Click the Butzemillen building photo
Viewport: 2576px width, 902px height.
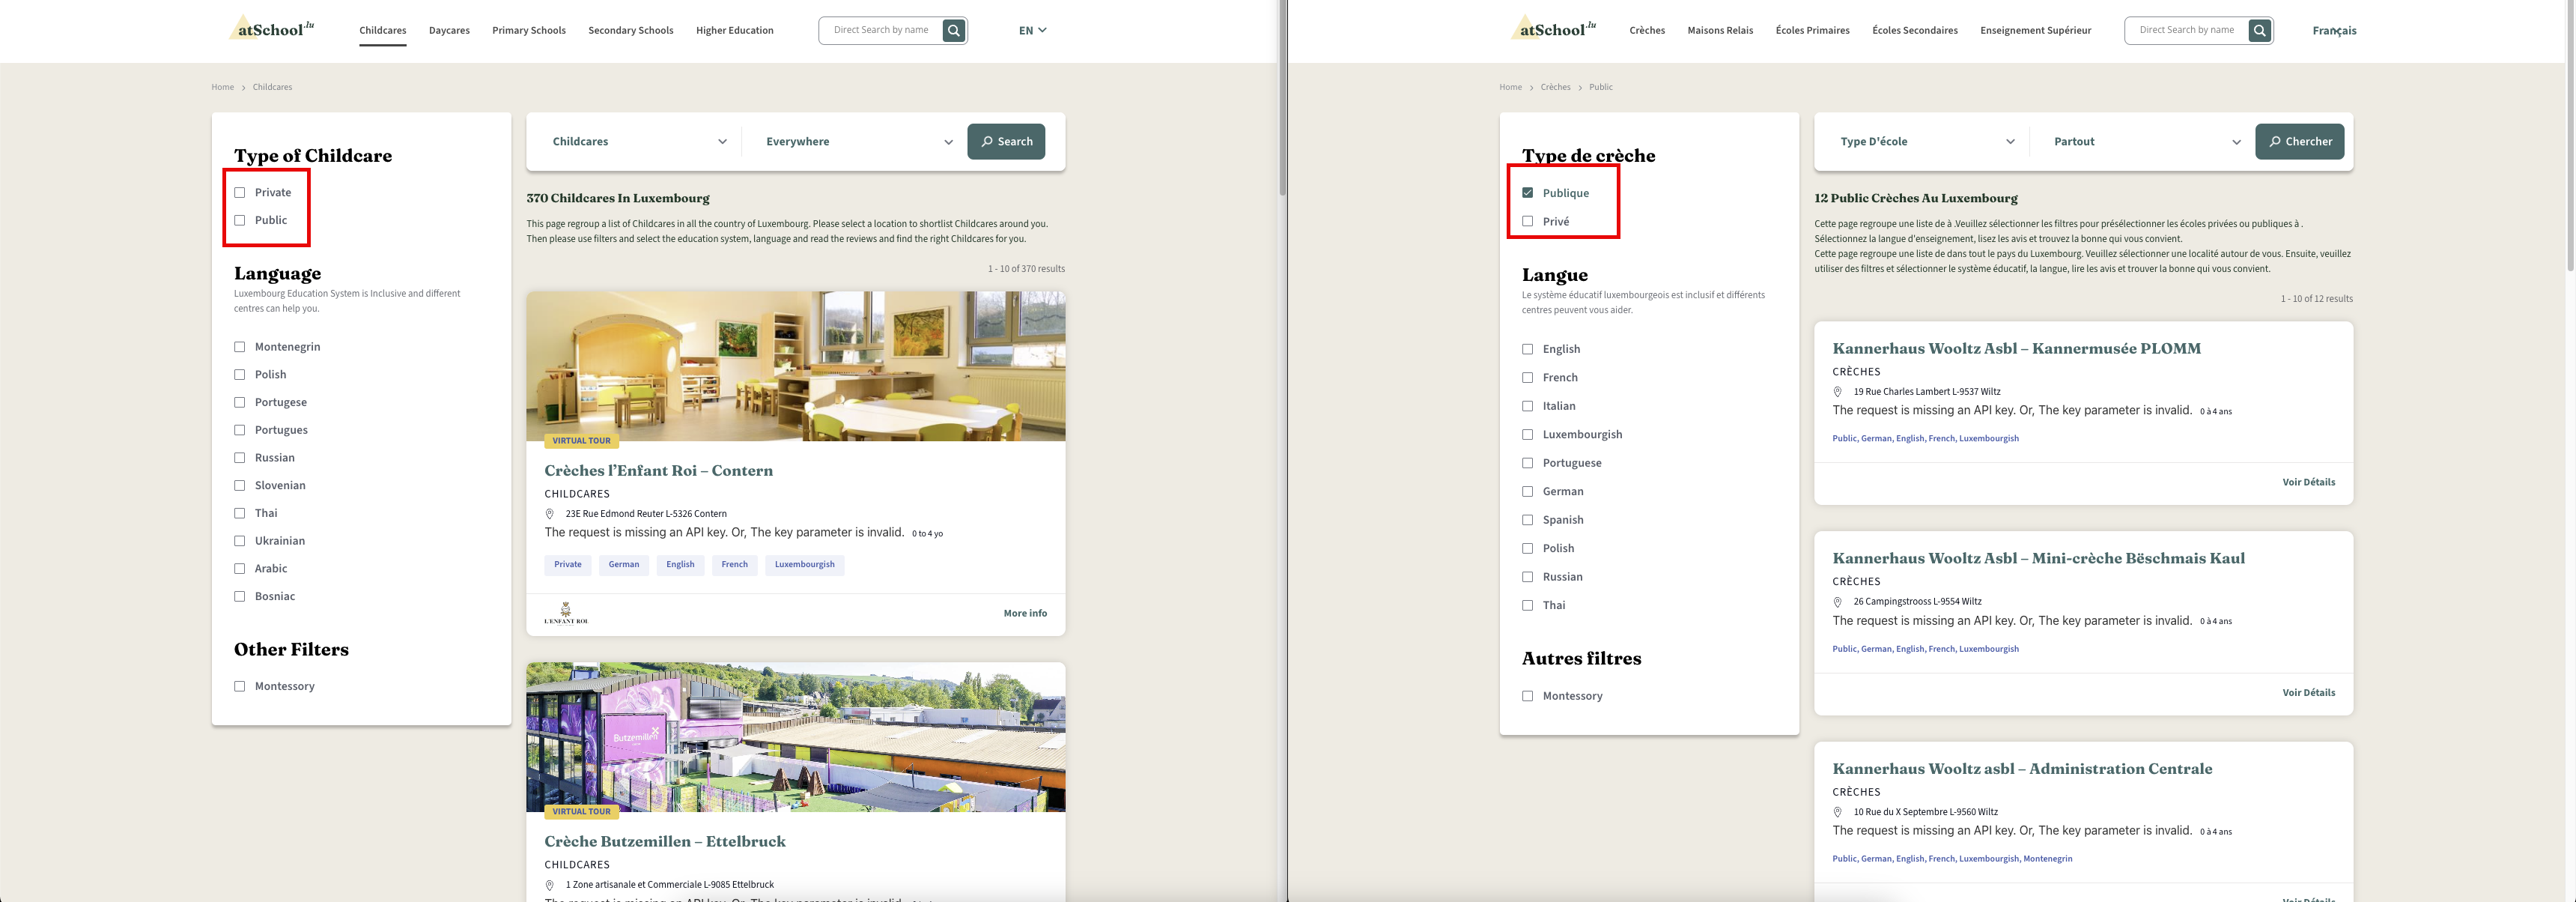point(796,737)
